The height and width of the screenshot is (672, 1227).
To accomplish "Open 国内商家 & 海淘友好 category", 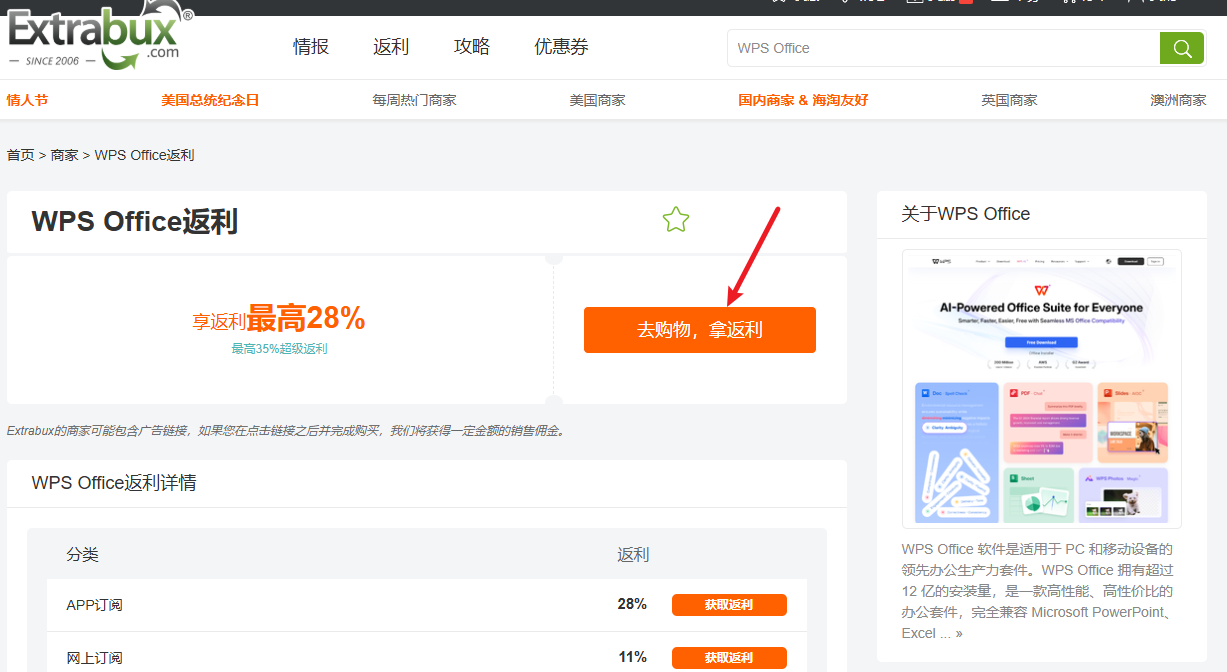I will click(803, 100).
